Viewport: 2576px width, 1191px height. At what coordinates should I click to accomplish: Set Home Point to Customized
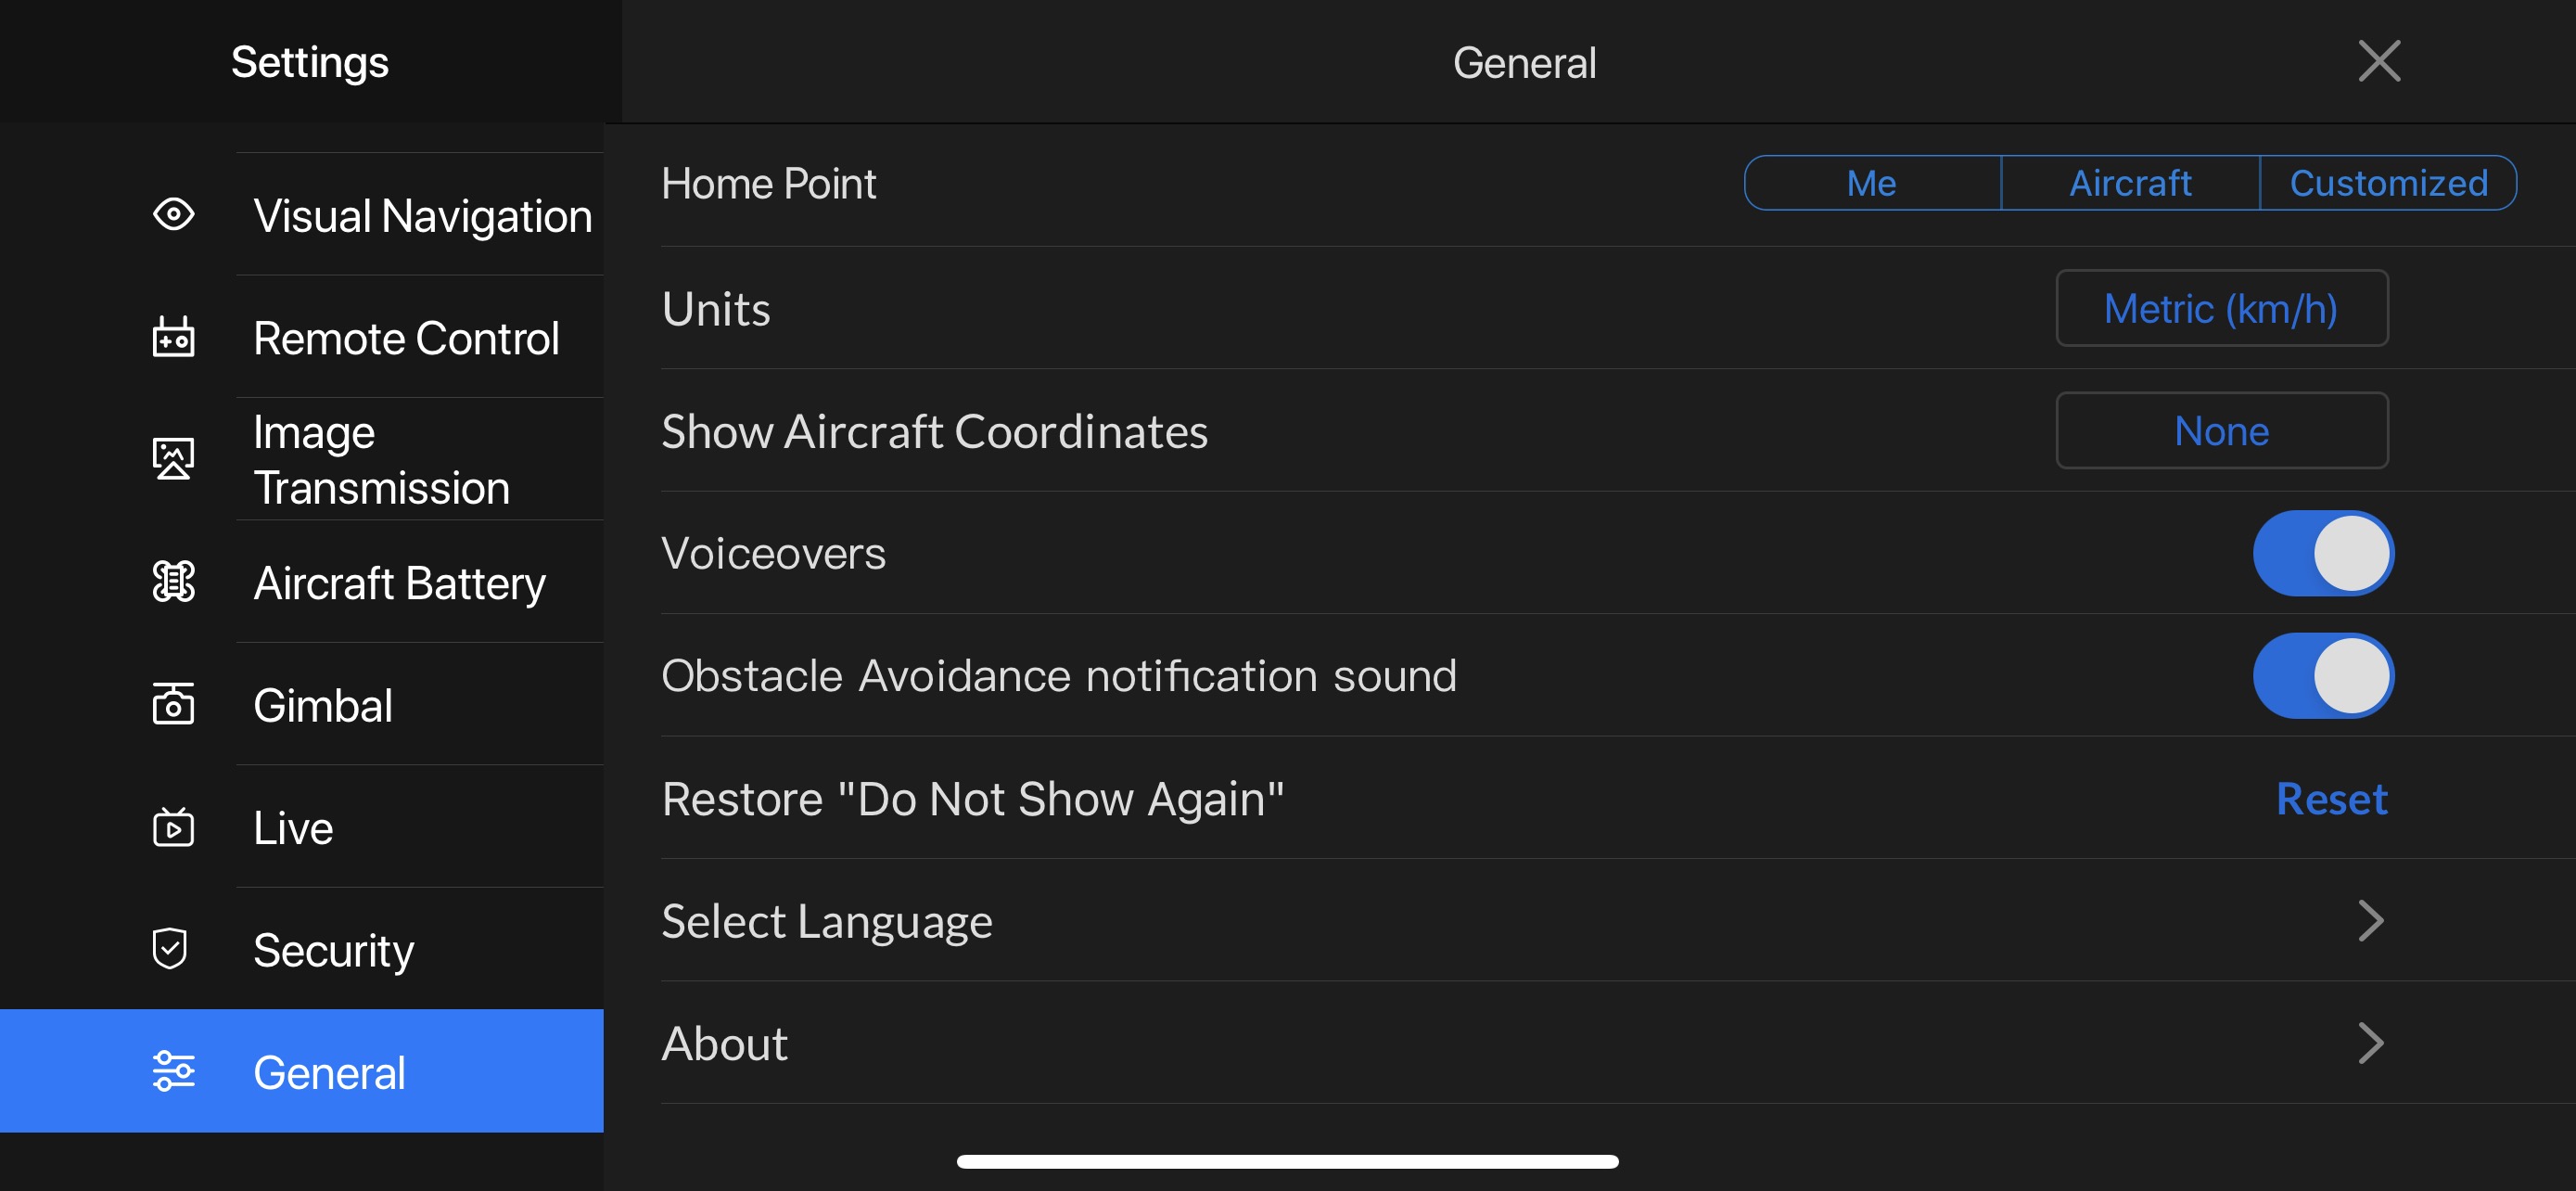coord(2388,183)
